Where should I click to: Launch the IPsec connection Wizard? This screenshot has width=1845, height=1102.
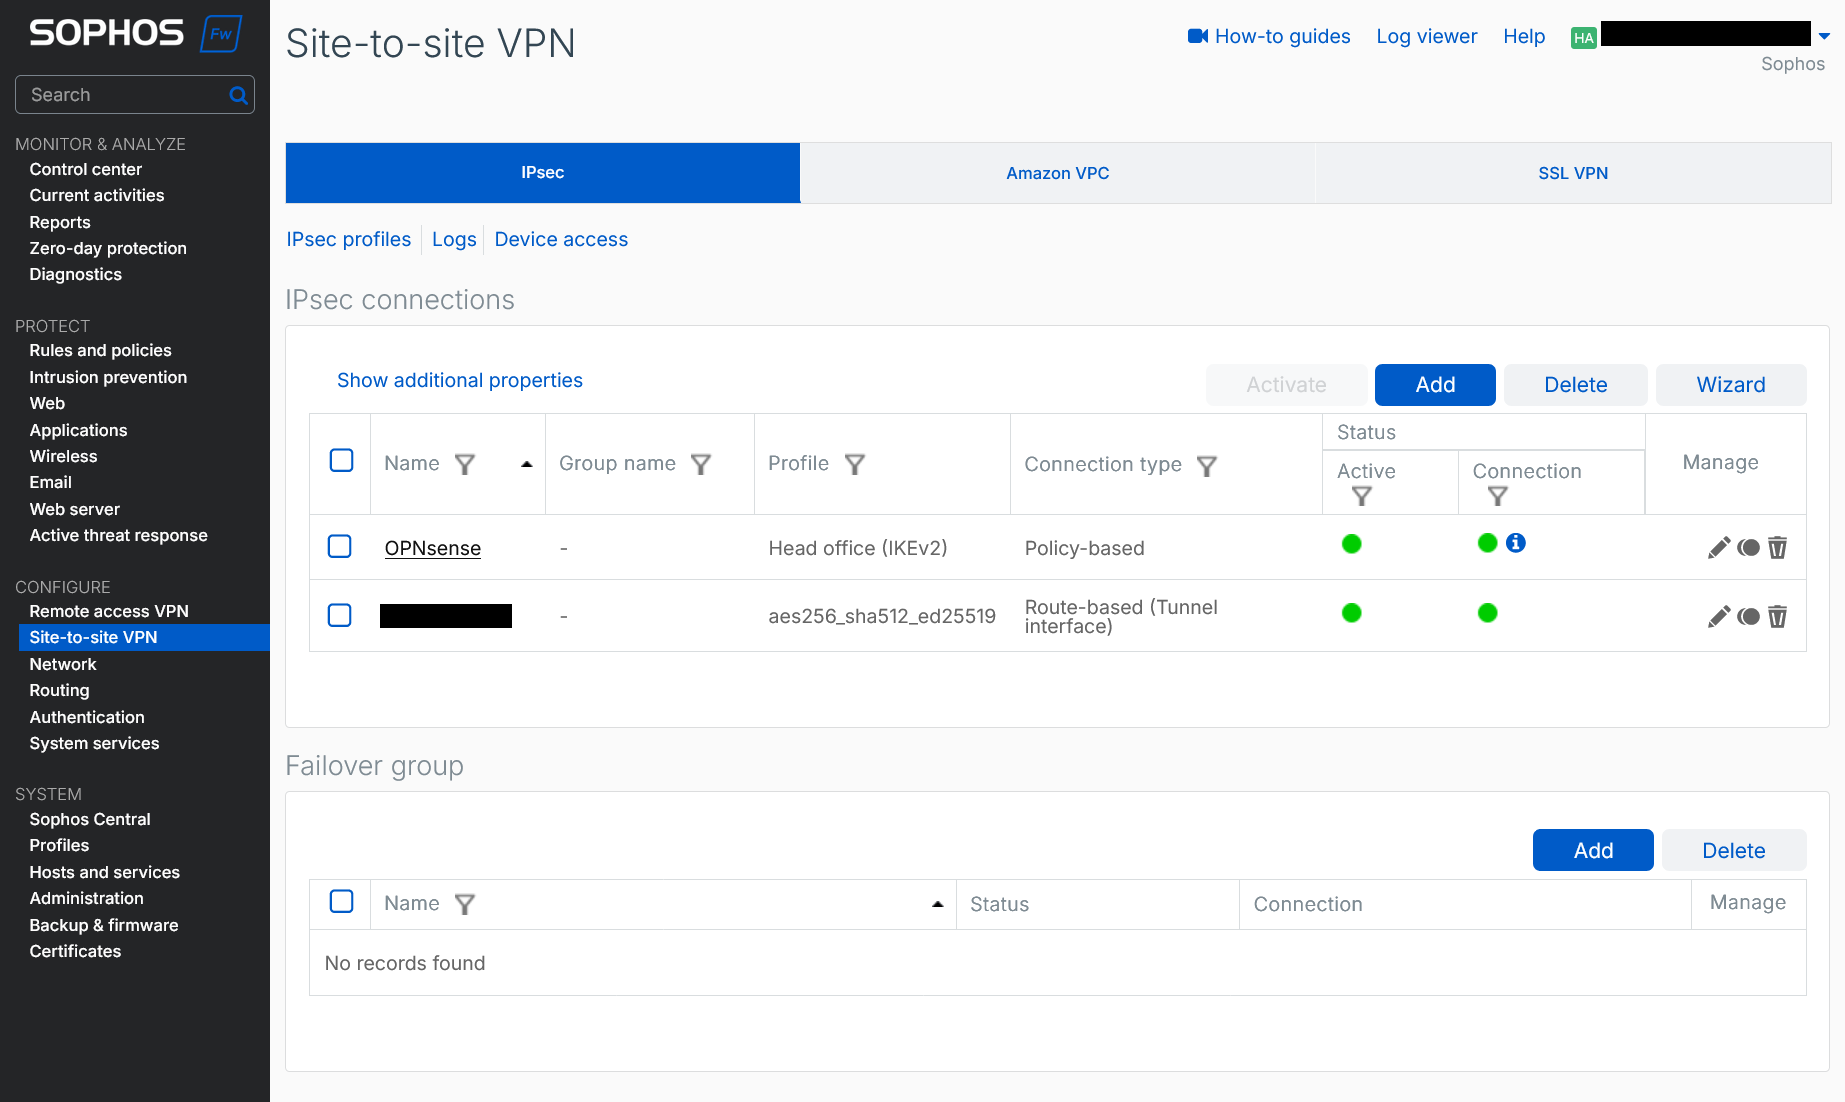click(1730, 385)
